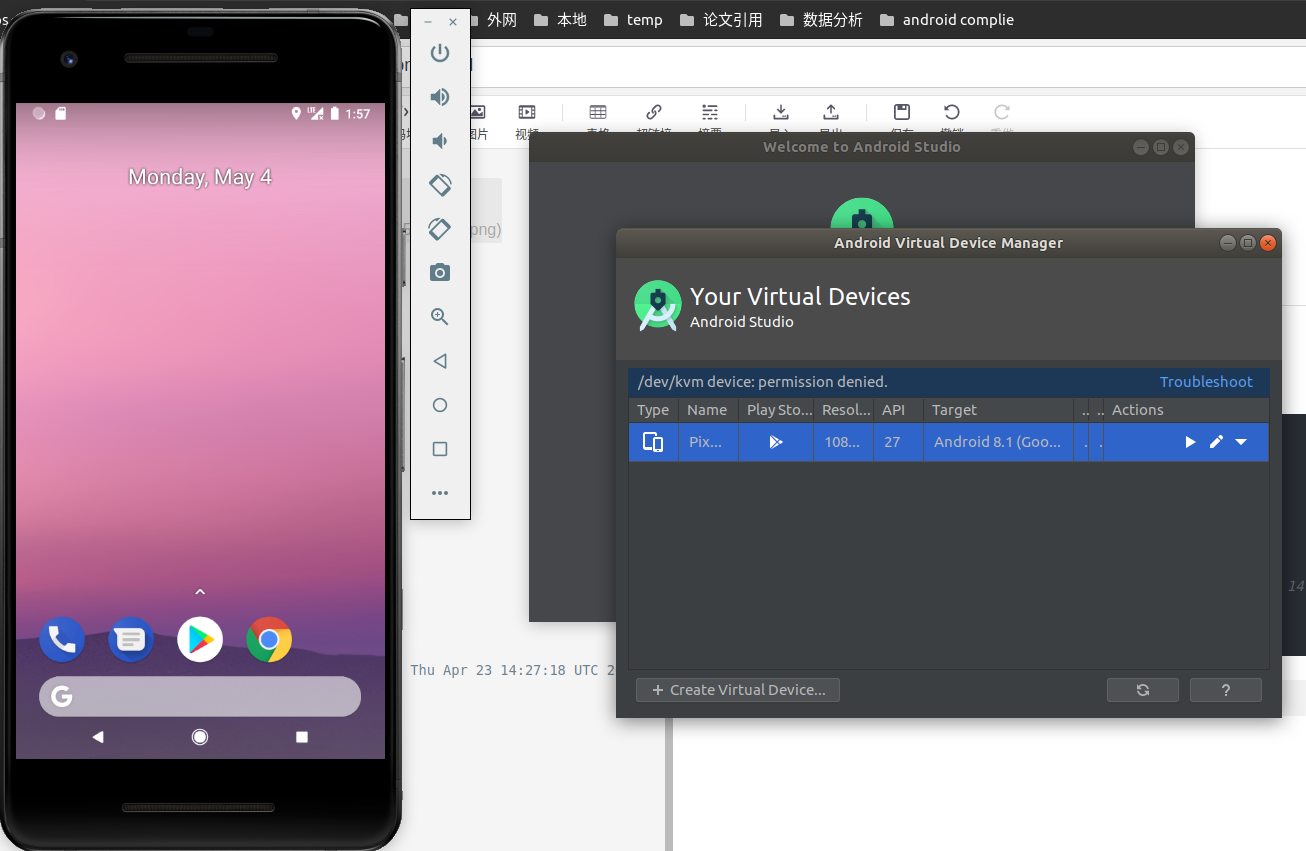Click the summary list icon in editor toolbar
This screenshot has width=1306, height=851.
tap(710, 113)
